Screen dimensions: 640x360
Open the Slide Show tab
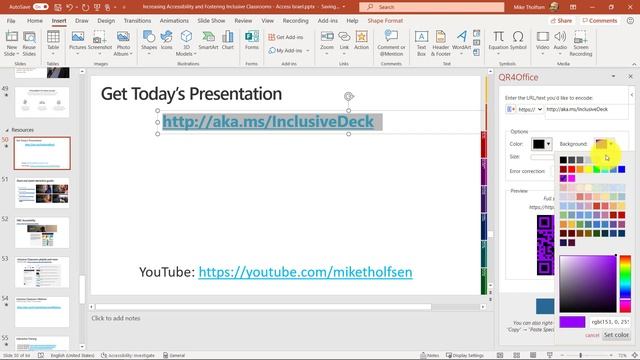211,20
